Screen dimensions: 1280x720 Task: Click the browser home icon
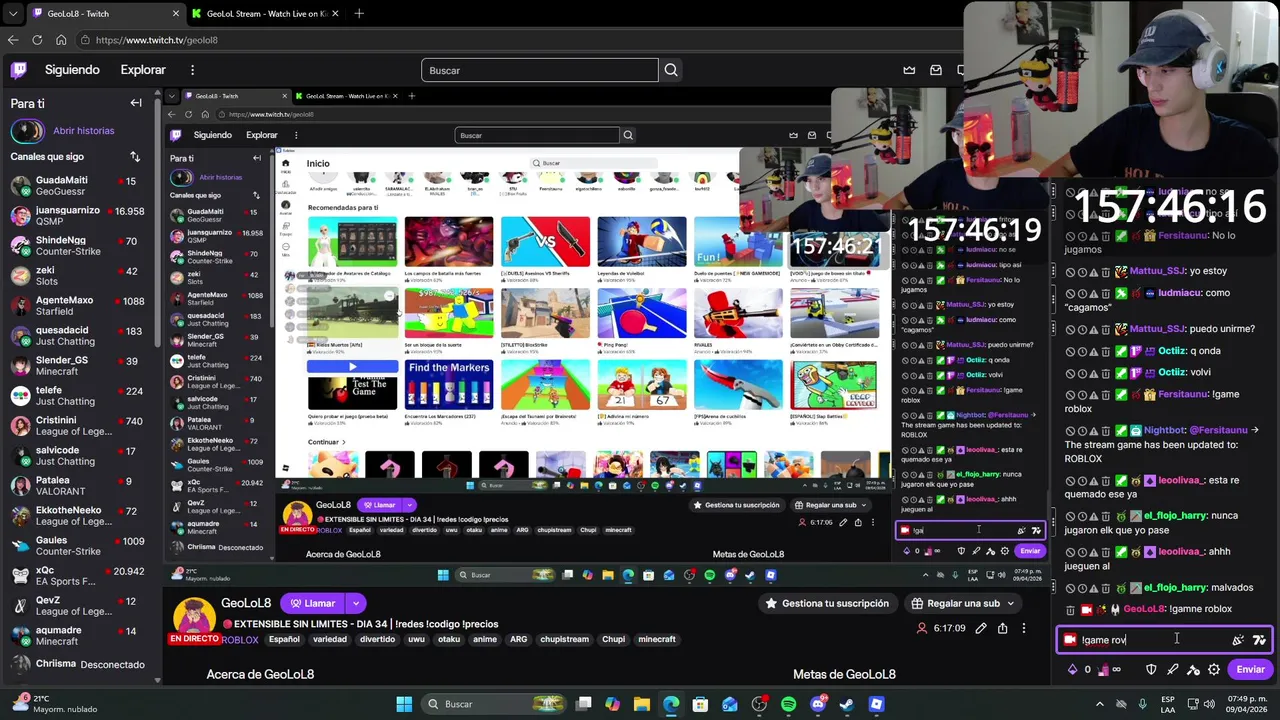tap(61, 40)
